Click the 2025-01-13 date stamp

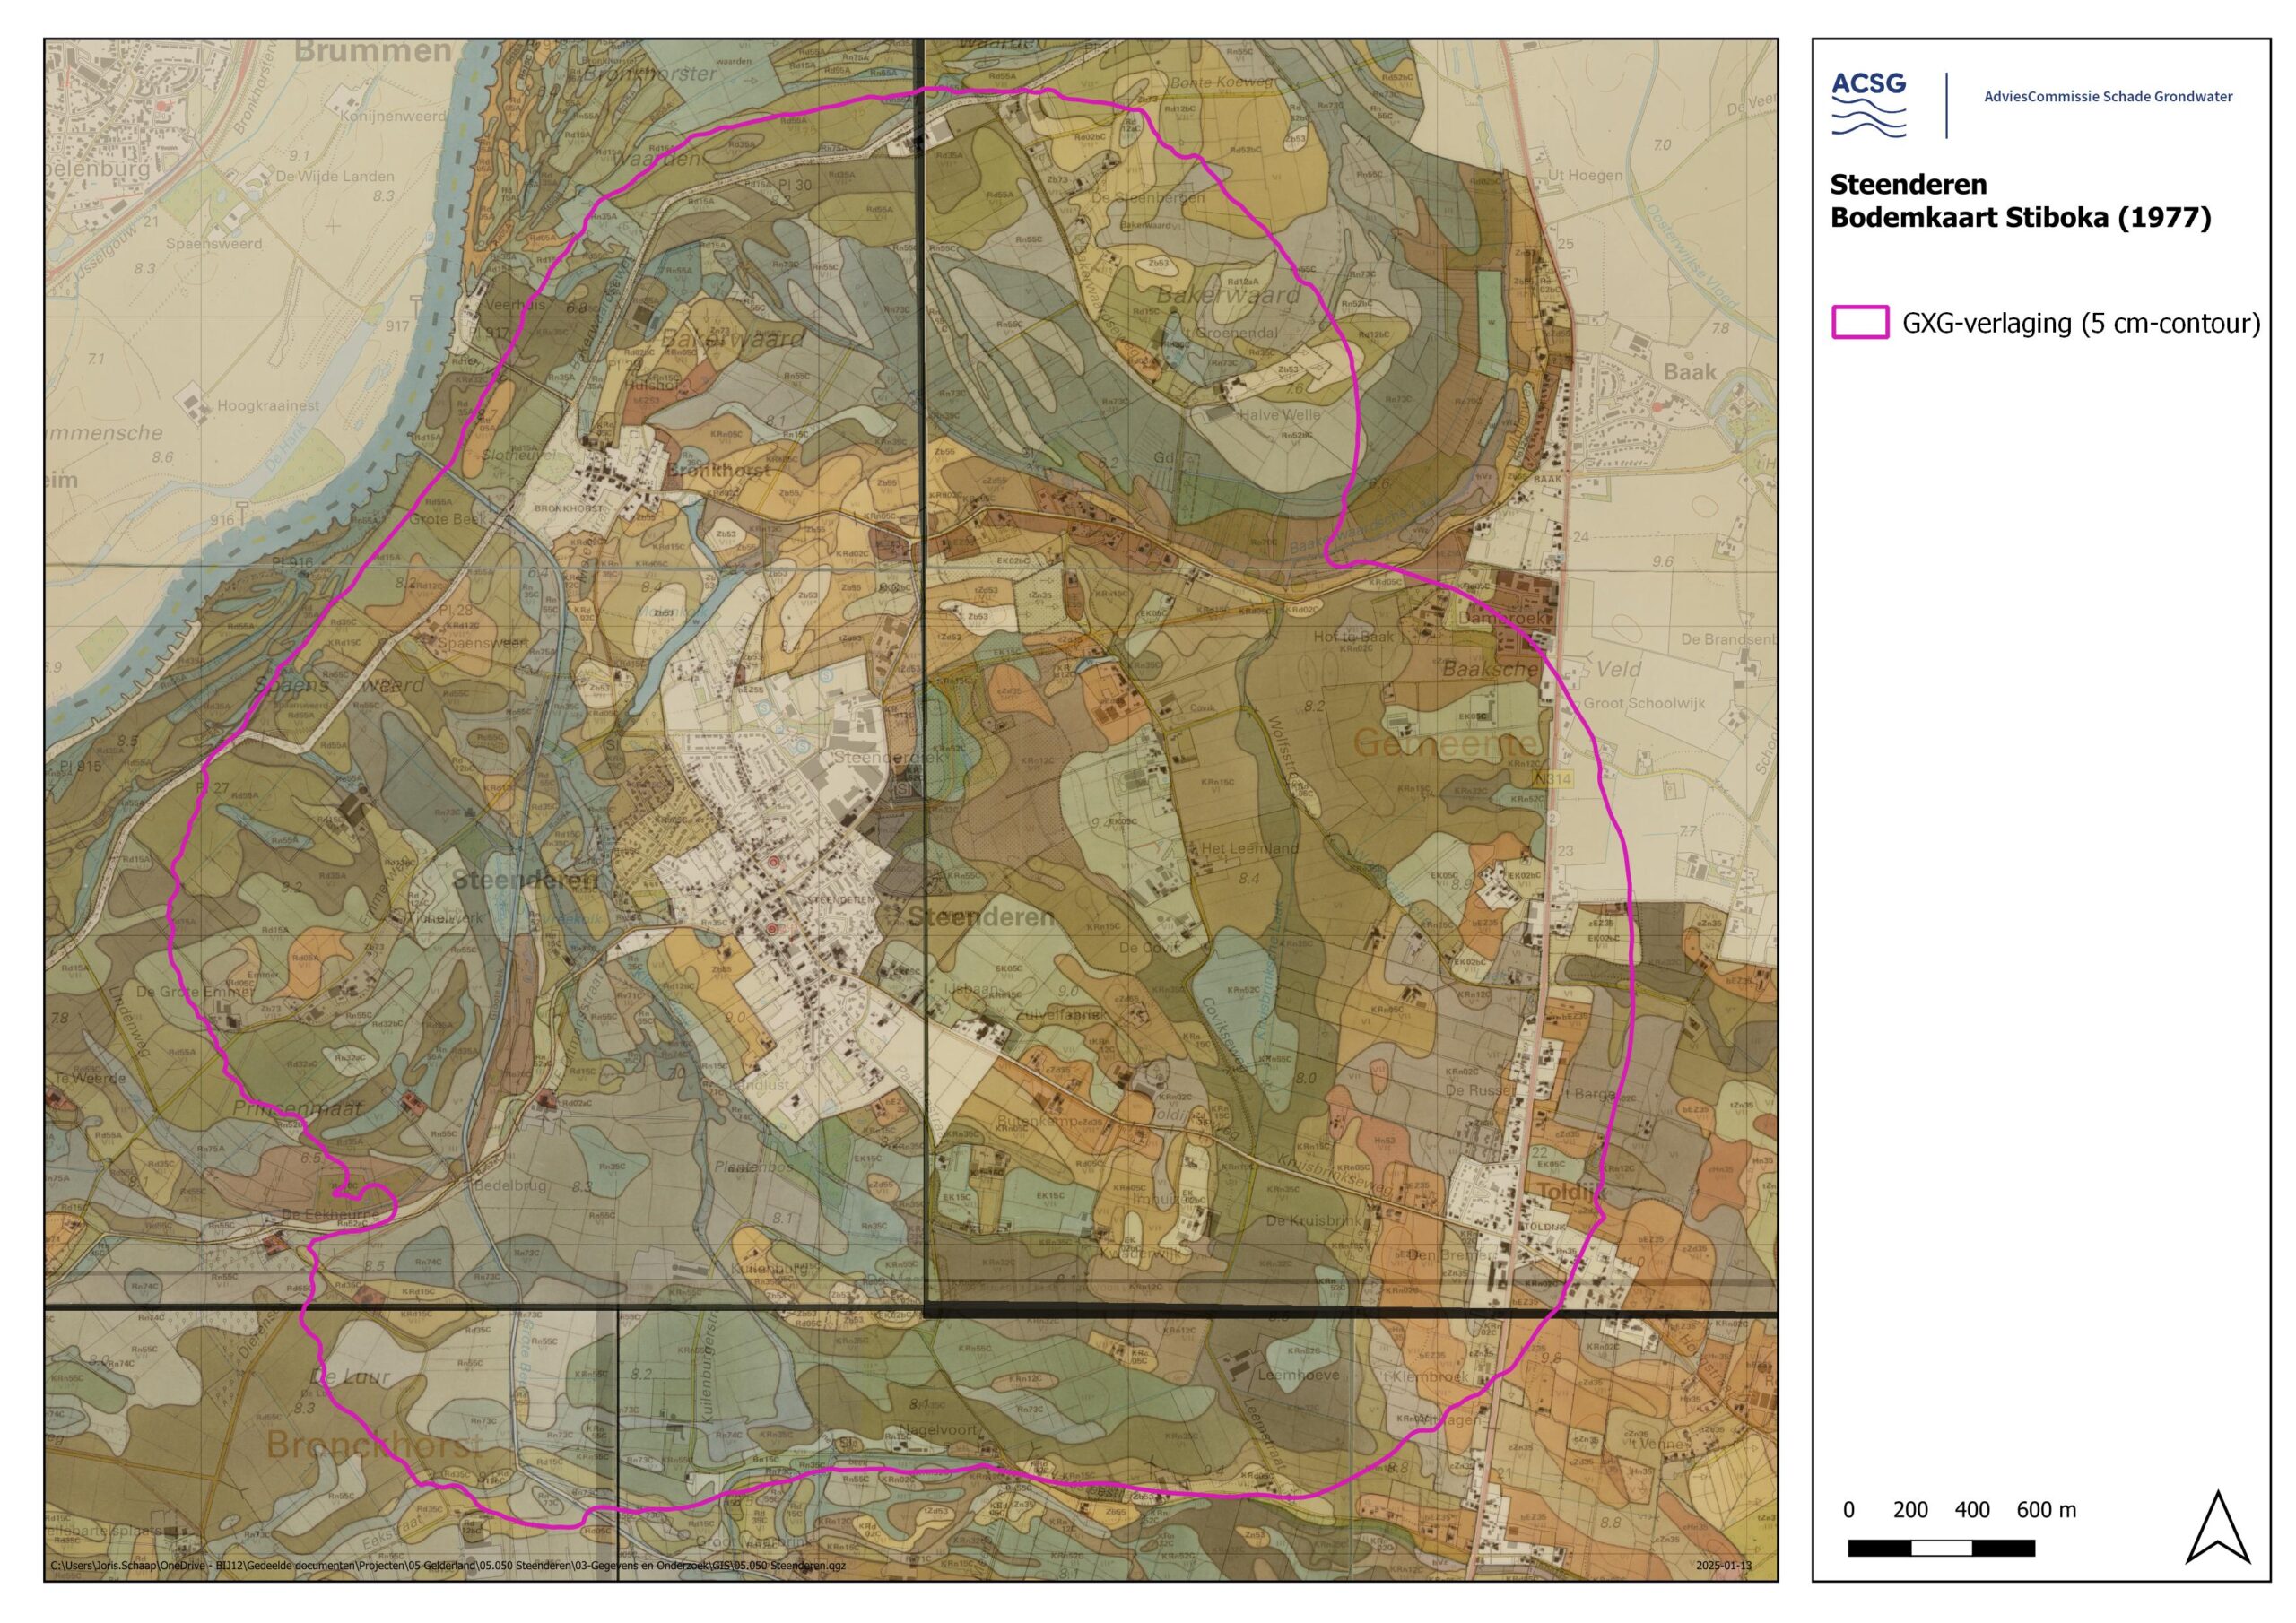pos(1724,1566)
